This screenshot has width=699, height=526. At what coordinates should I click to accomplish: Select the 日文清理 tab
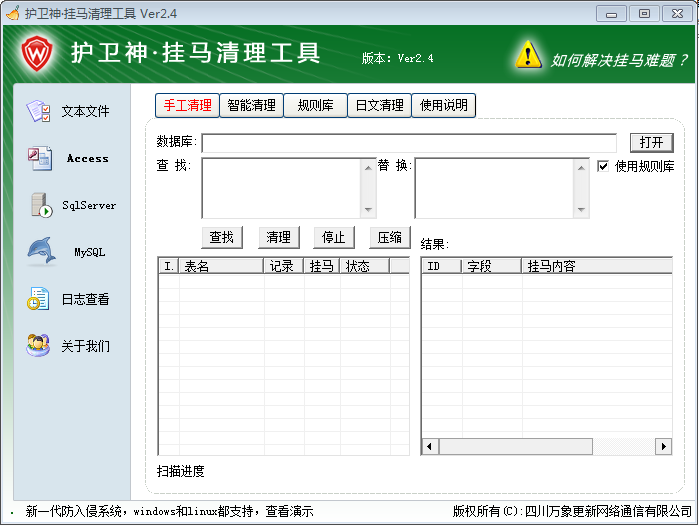pos(379,105)
